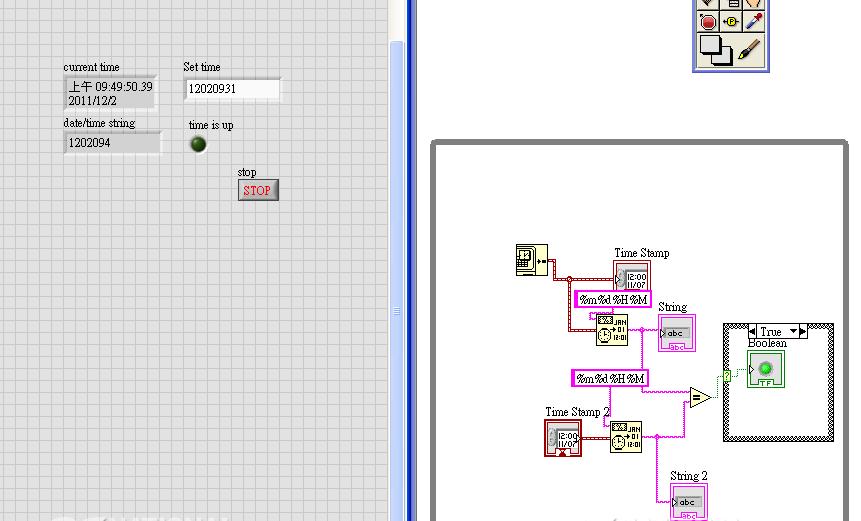Select the Time Stamp 2 control terminal

(563, 437)
